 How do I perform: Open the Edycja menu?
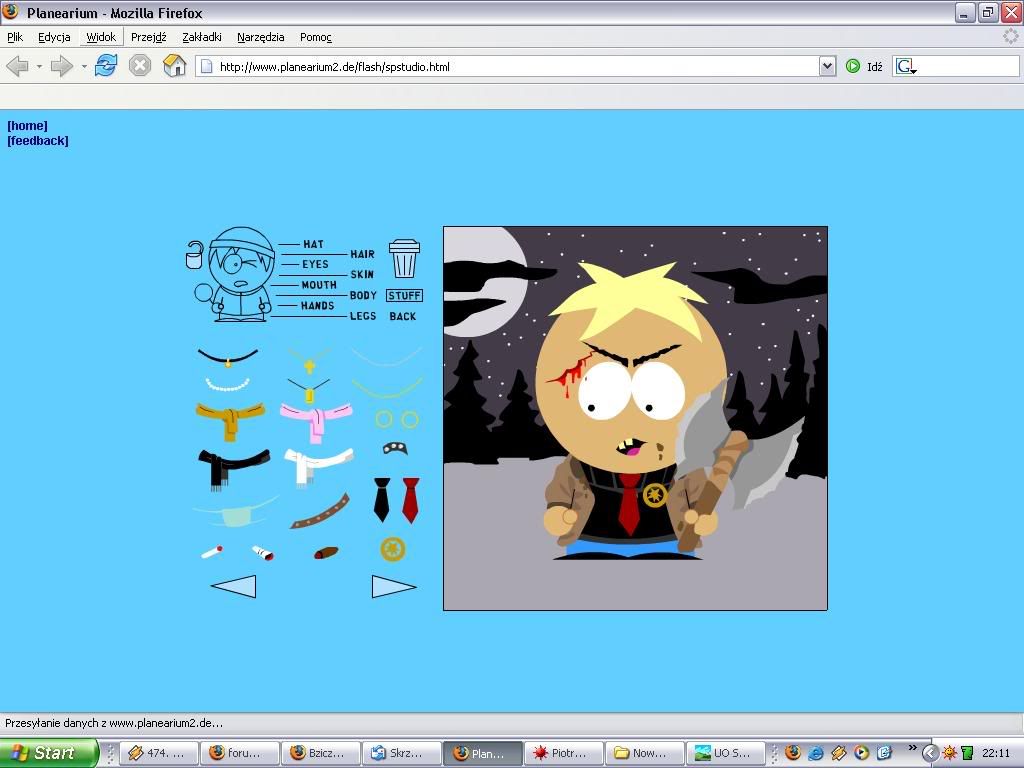click(x=54, y=37)
